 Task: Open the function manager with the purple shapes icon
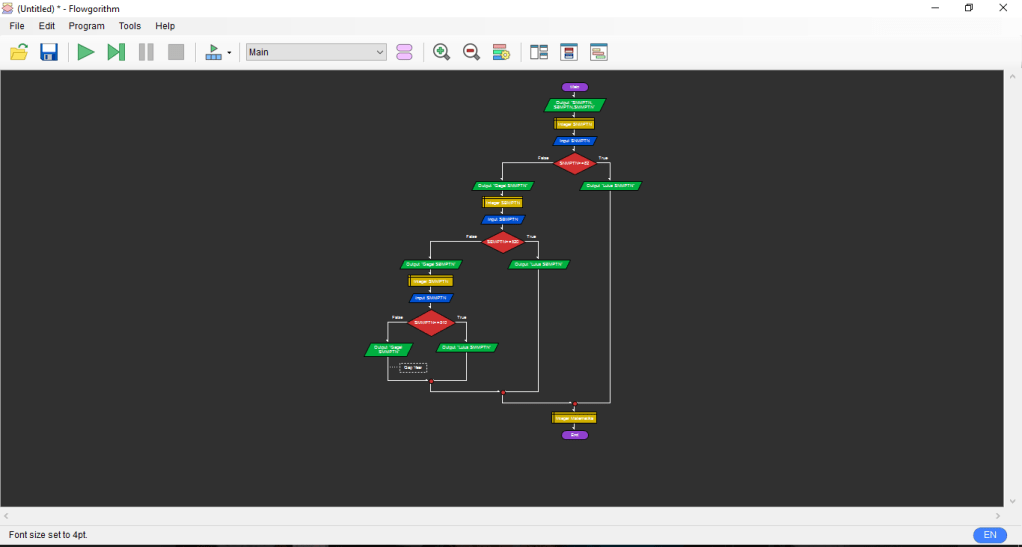point(404,52)
